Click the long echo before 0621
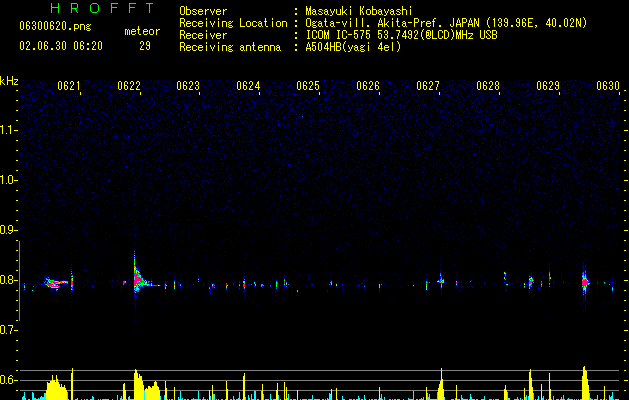The image size is (629, 400). [55, 283]
